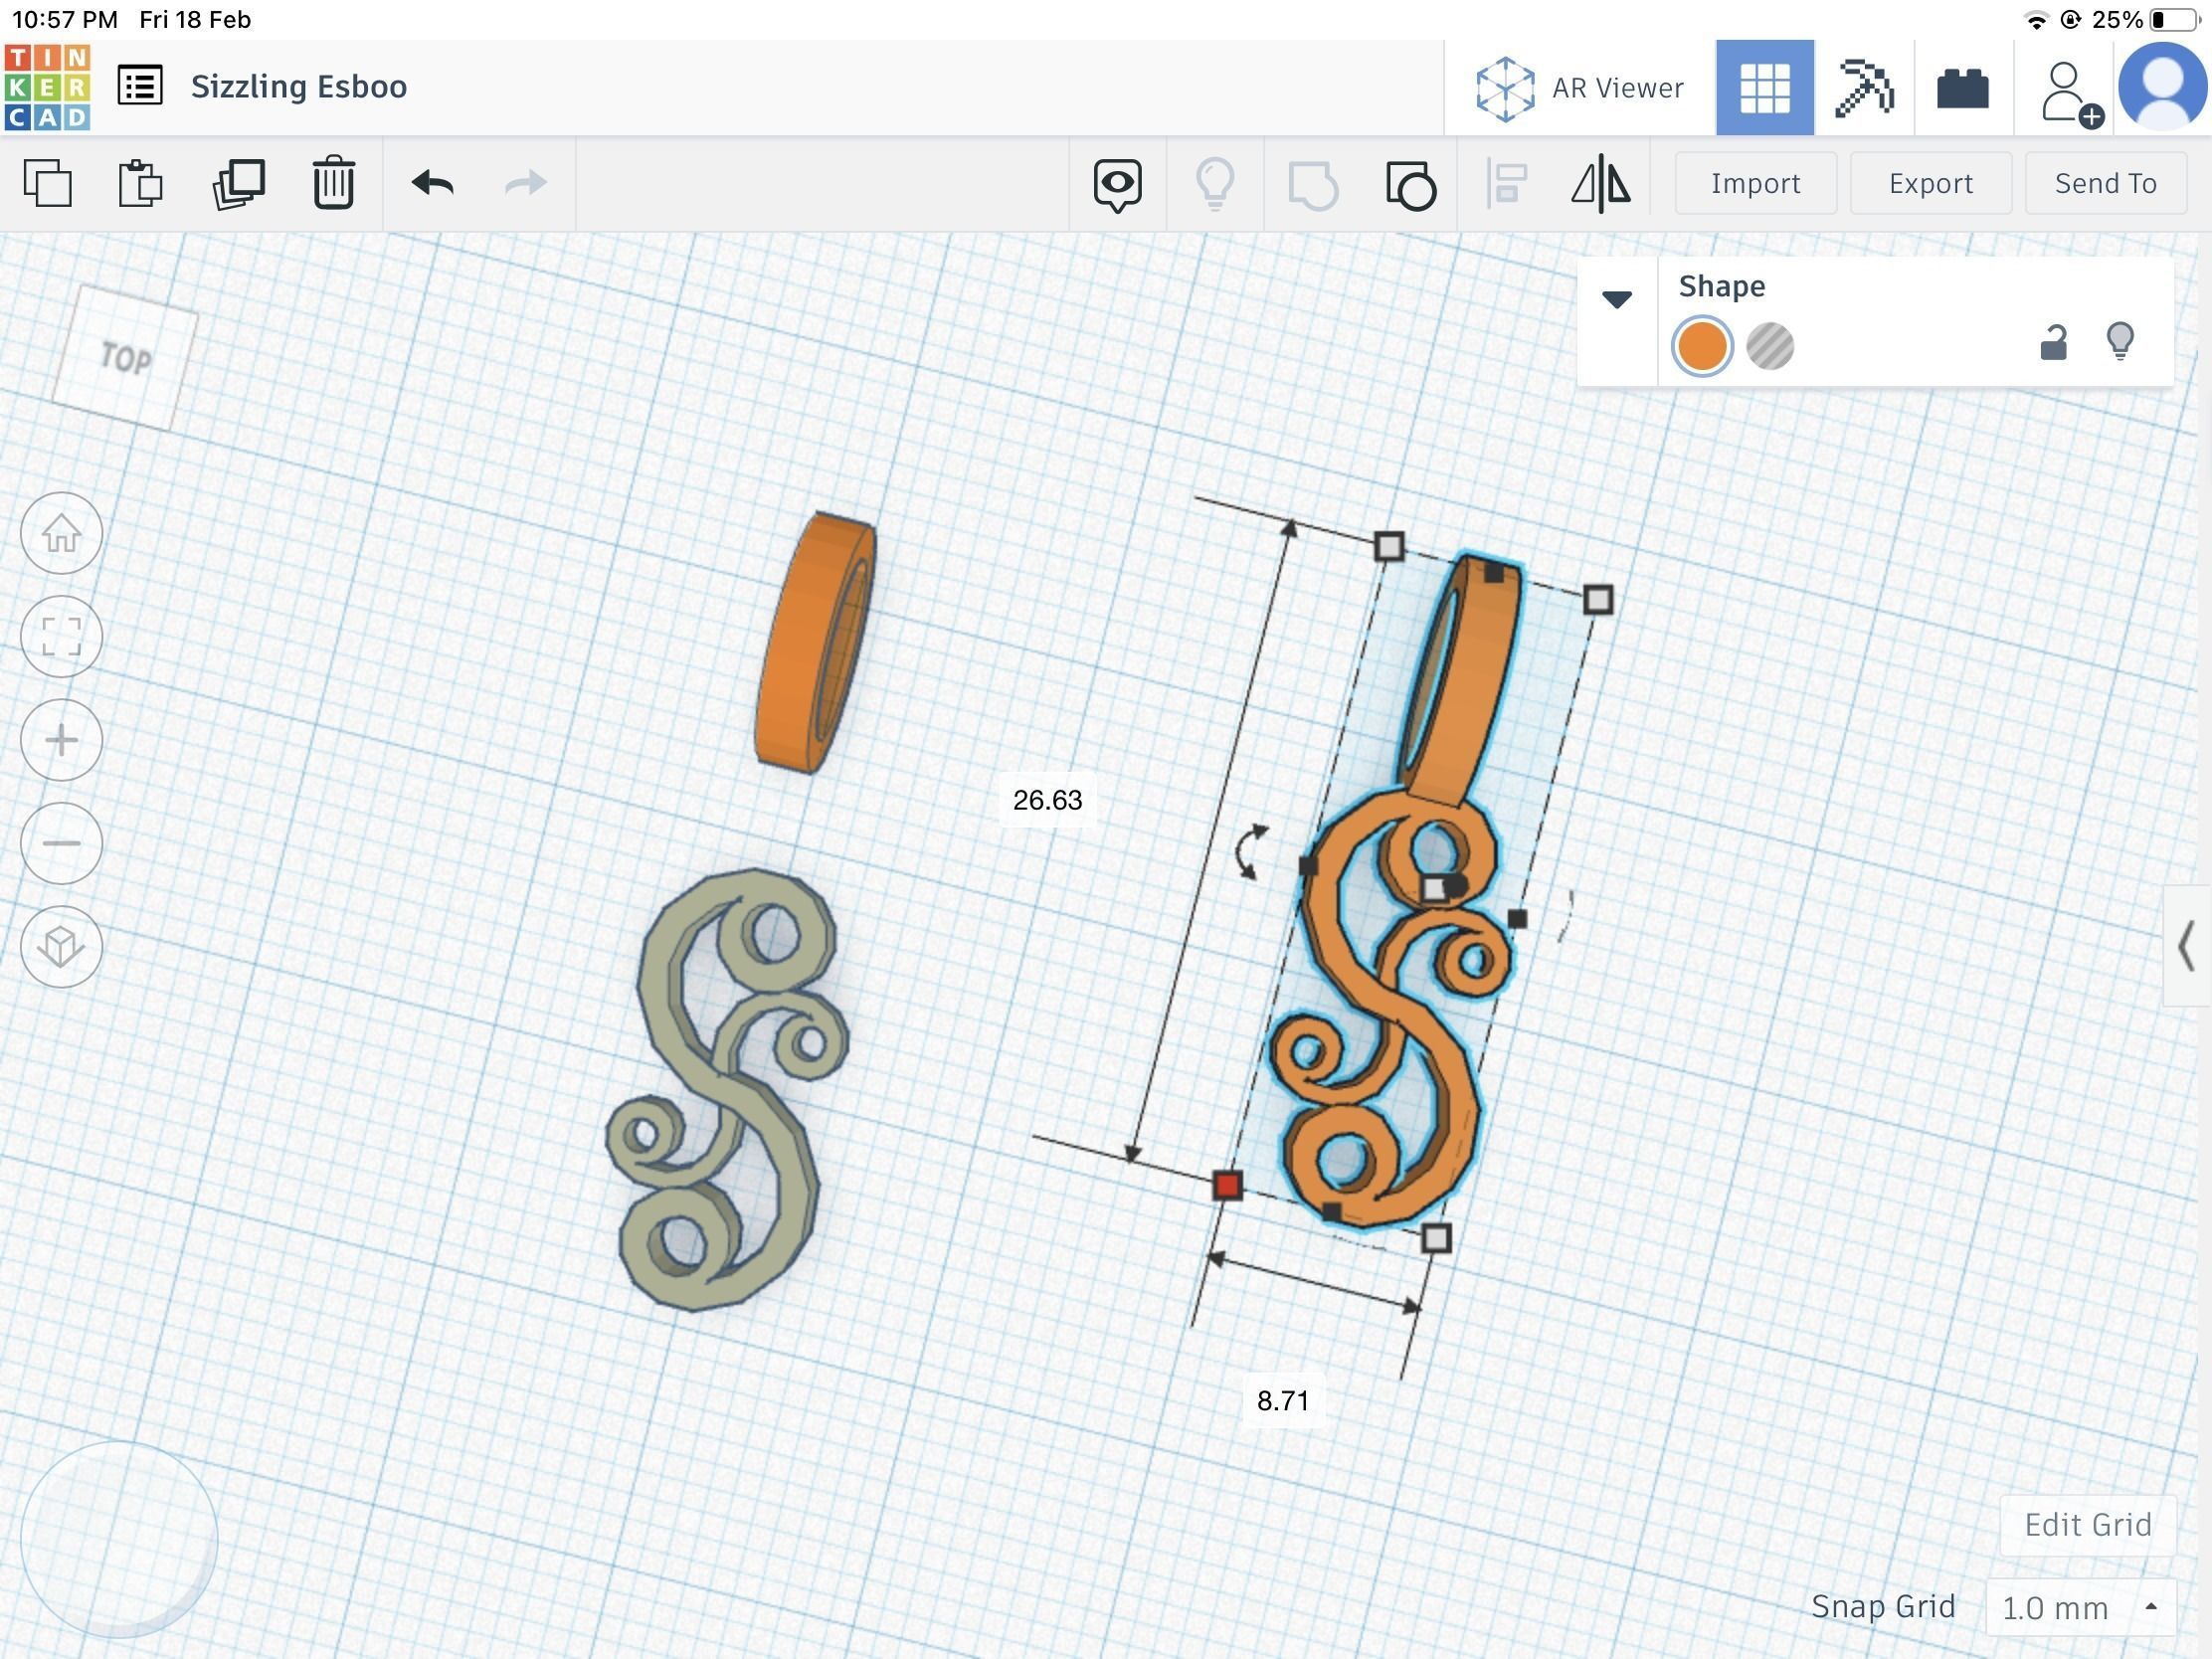Click the Mirror/flip tool icon
This screenshot has width=2212, height=1659.
point(1601,184)
